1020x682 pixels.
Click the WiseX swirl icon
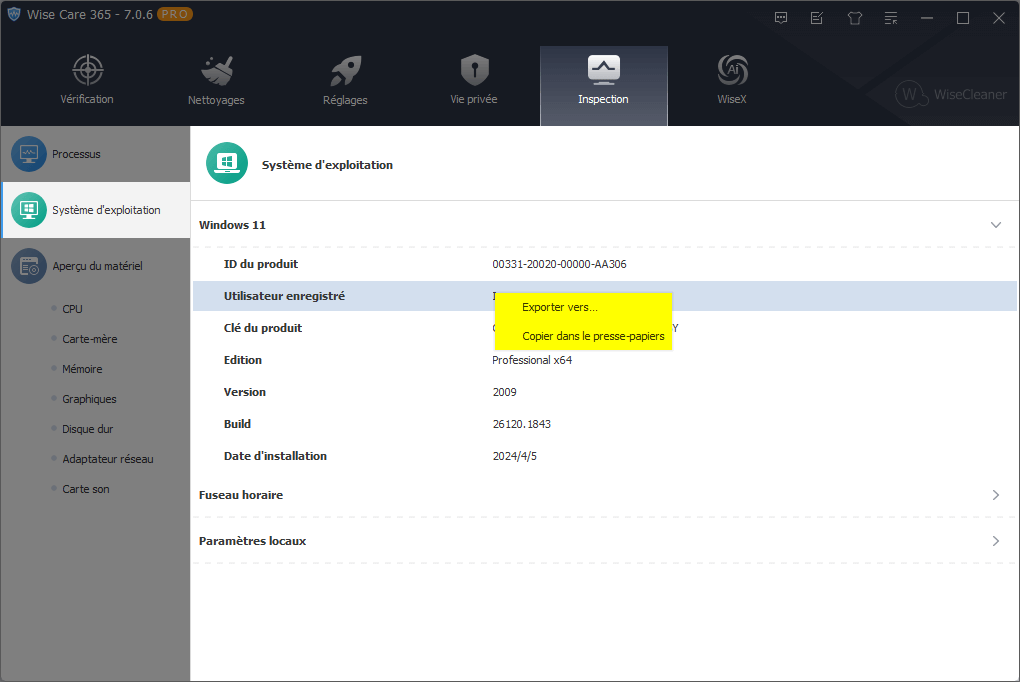click(732, 70)
